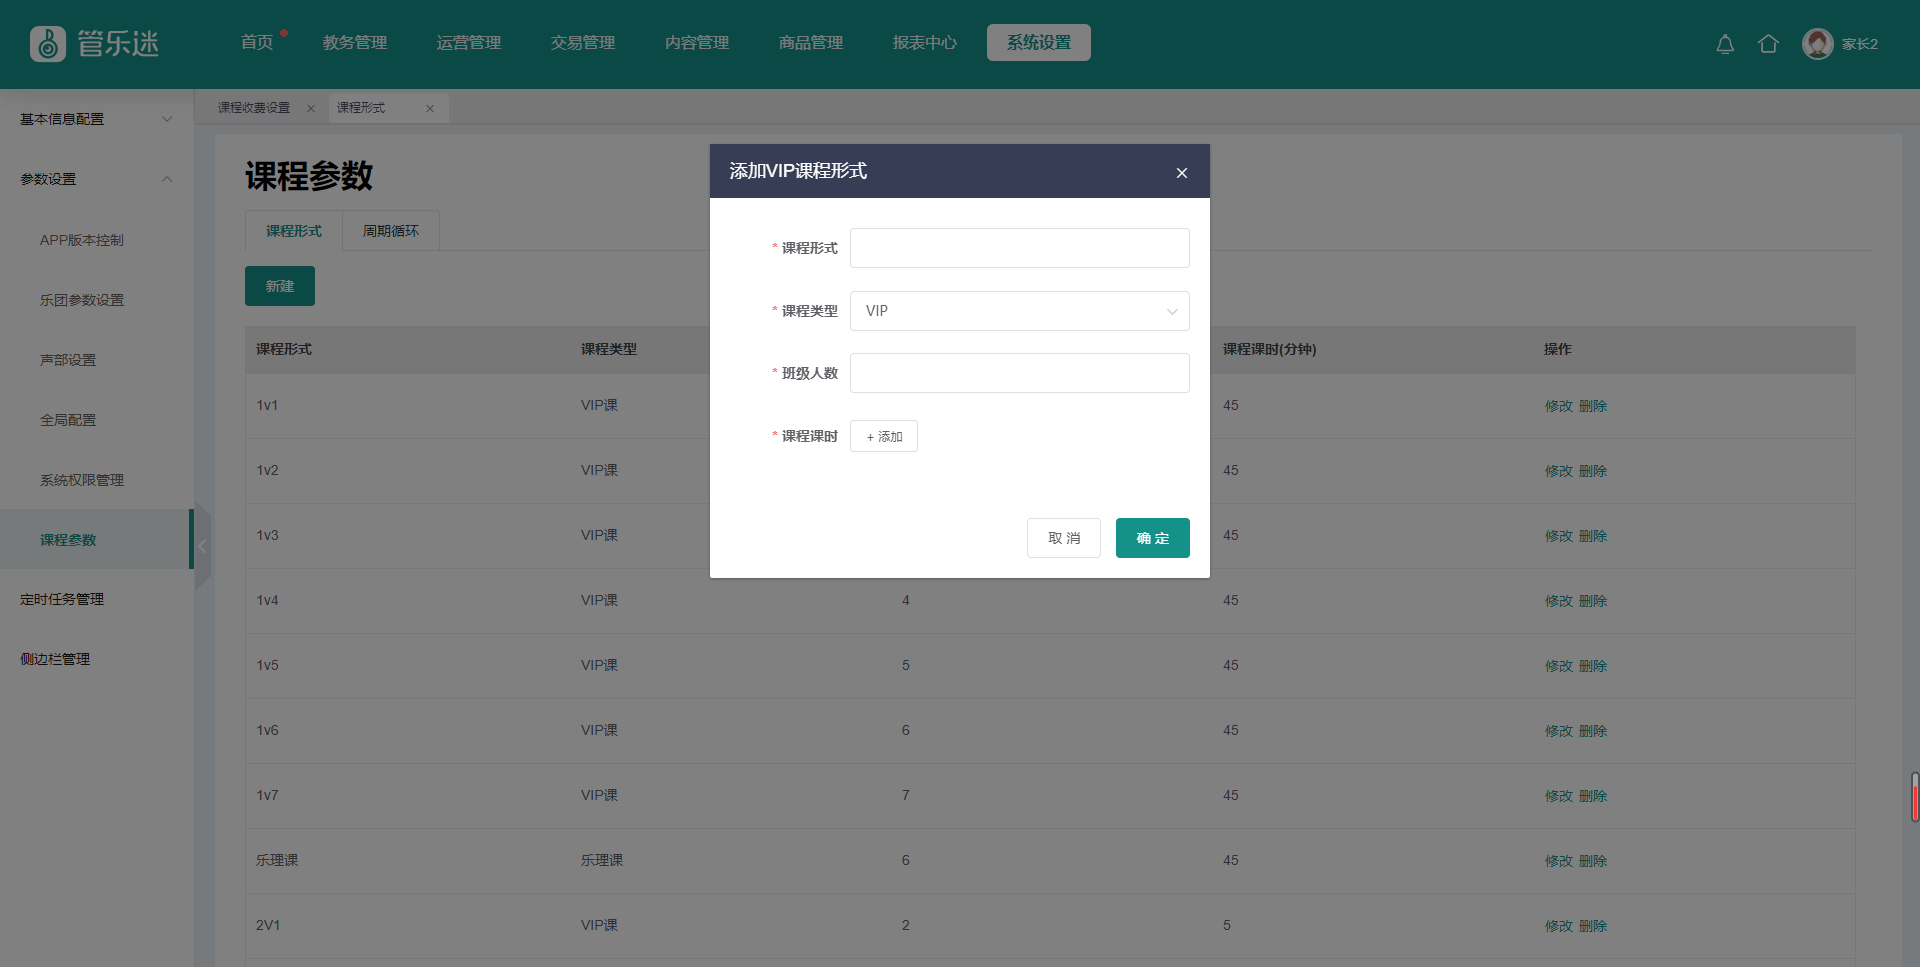Viewport: 1920px width, 967px height.
Task: Open 系统设置 in top navigation
Action: pos(1038,43)
